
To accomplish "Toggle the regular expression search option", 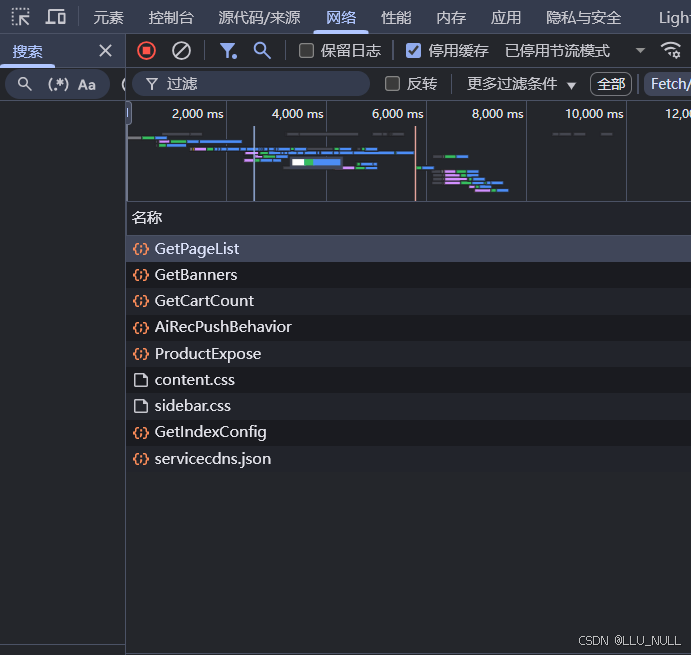I will [58, 84].
